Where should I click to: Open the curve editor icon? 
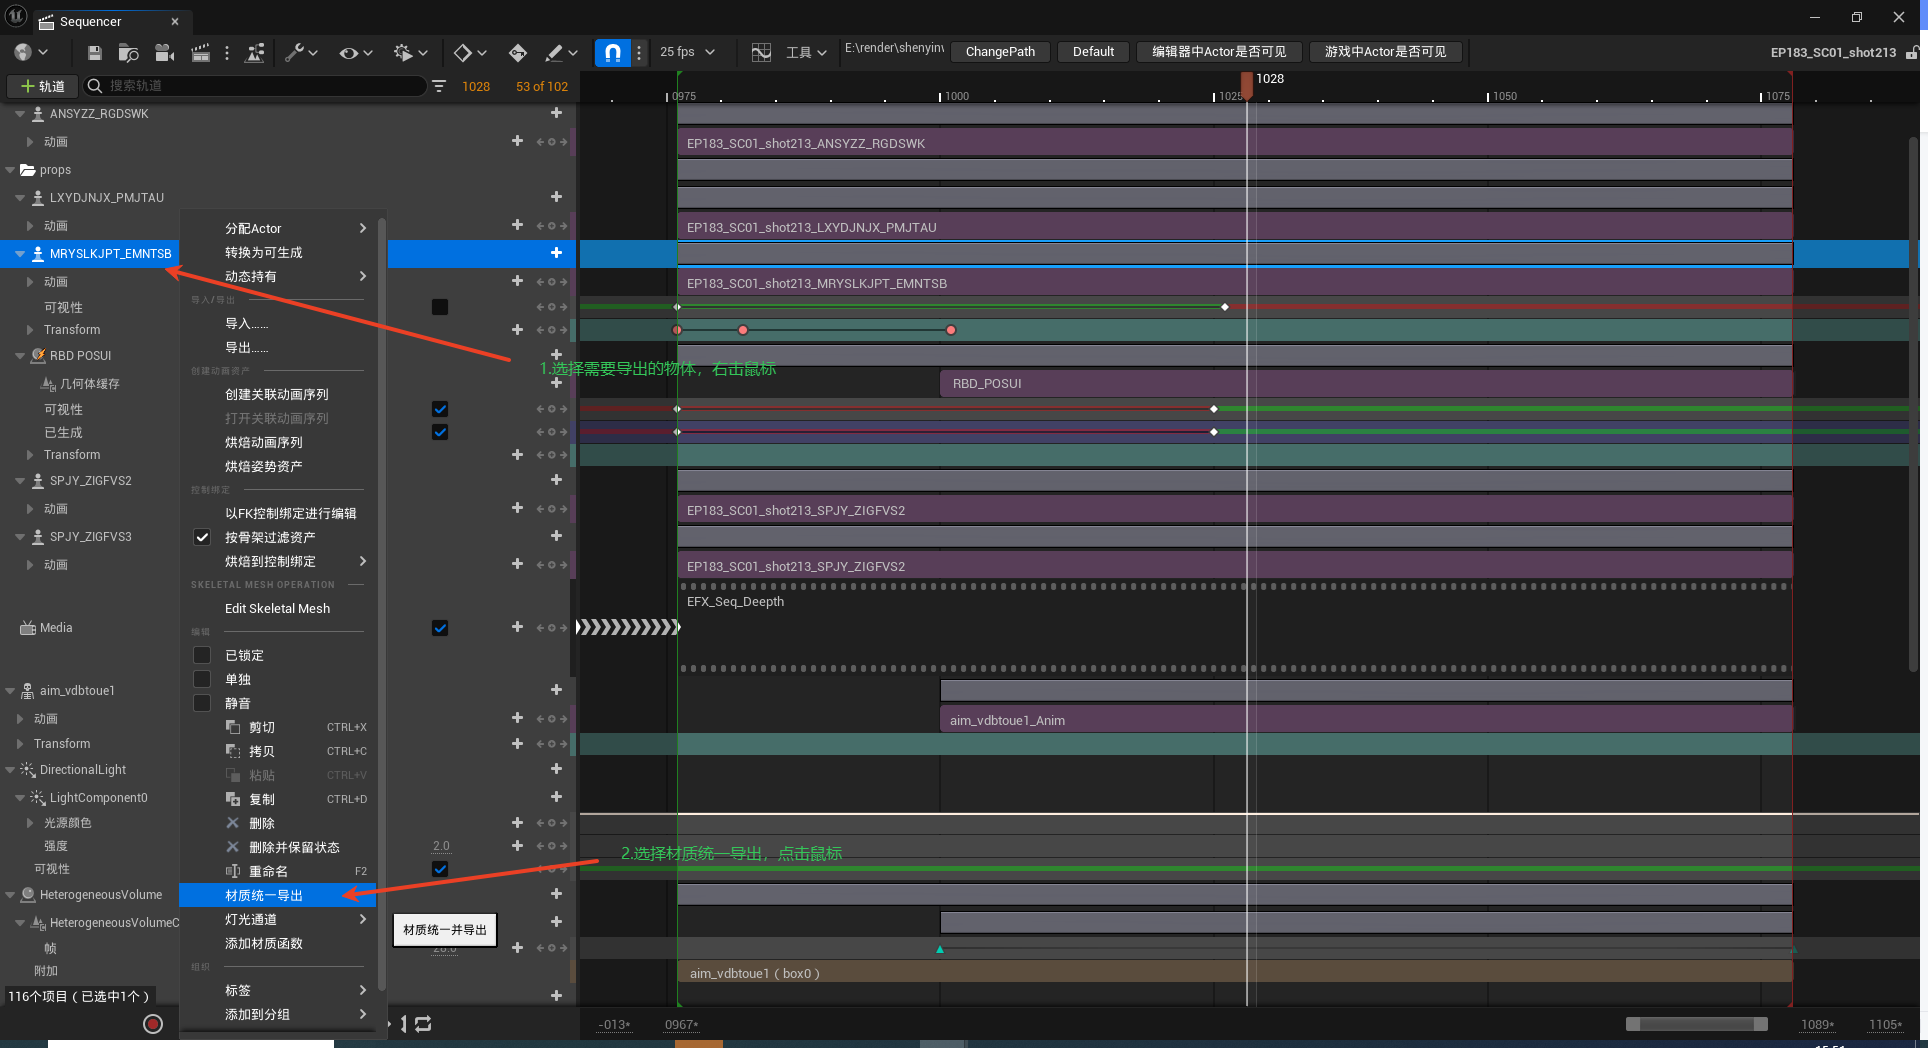(761, 52)
